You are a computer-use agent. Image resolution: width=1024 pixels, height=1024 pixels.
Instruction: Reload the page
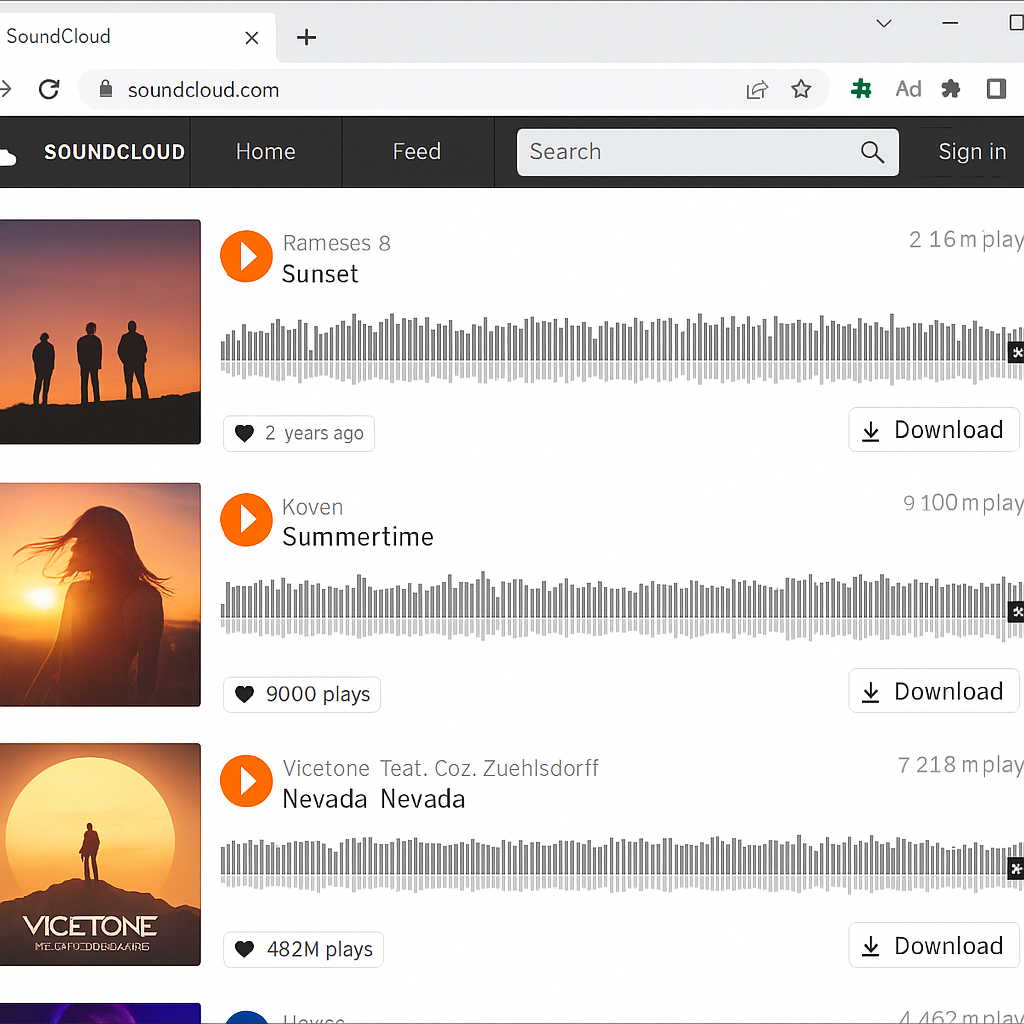point(48,89)
